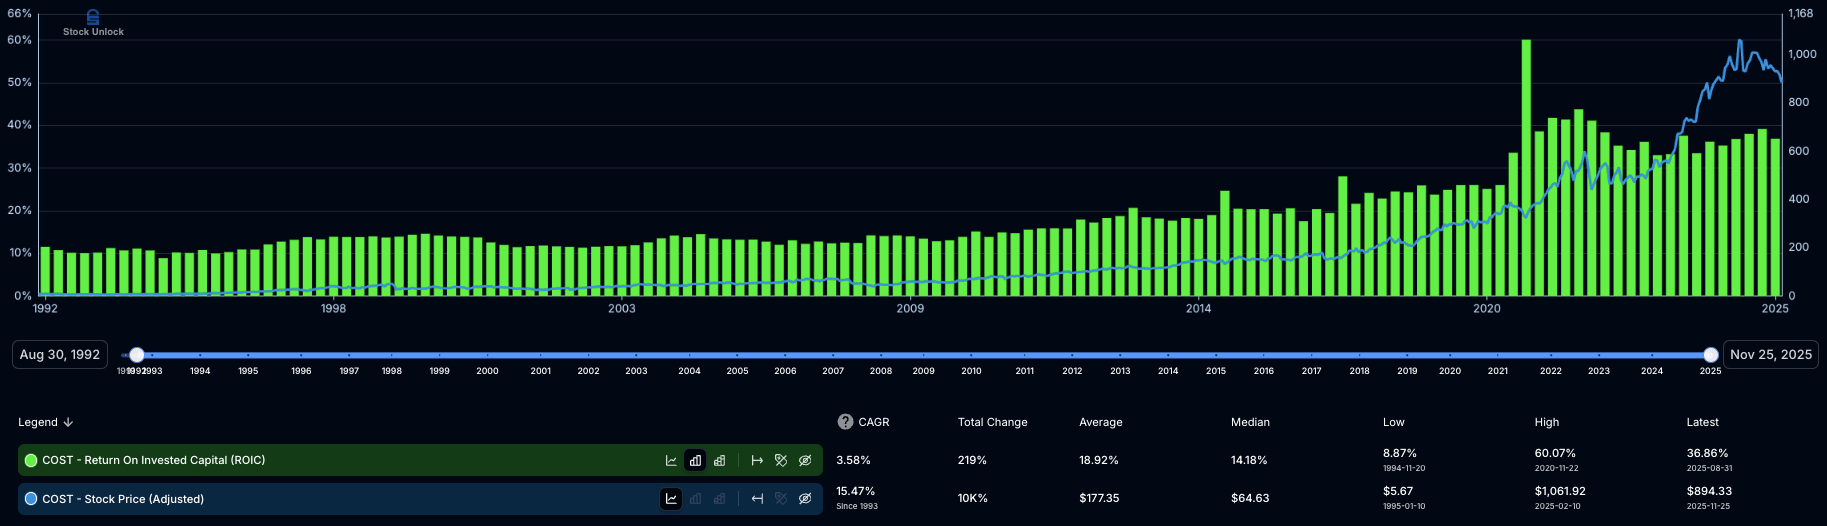Image resolution: width=1827 pixels, height=526 pixels.
Task: Switch Stock Price series to bar chart
Action: click(x=695, y=498)
